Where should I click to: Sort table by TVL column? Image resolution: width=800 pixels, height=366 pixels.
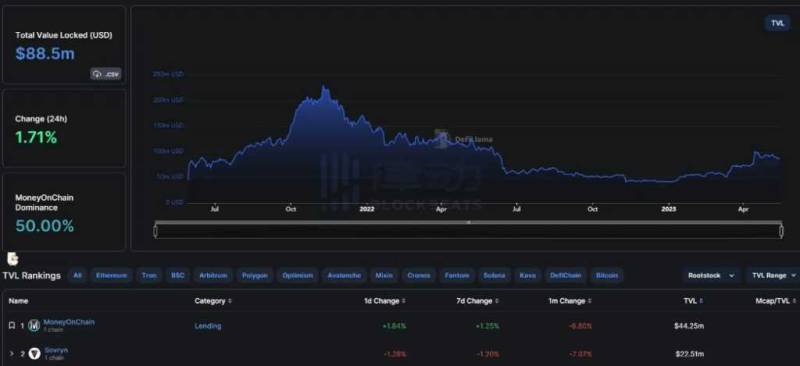click(693, 301)
